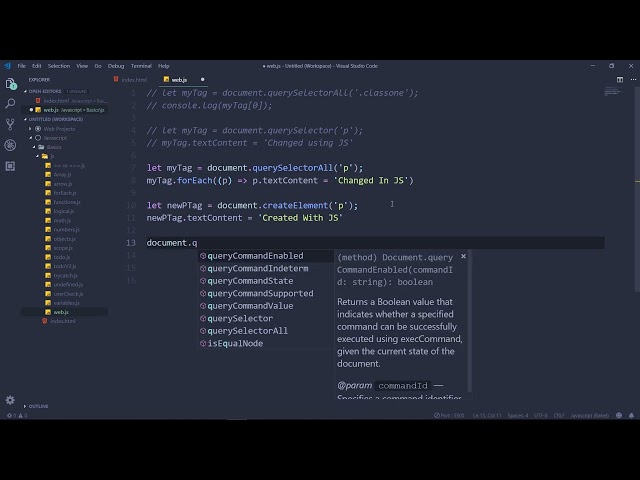Image resolution: width=640 pixels, height=480 pixels.
Task: Click the VS Code logo in title bar
Action: tap(7, 66)
